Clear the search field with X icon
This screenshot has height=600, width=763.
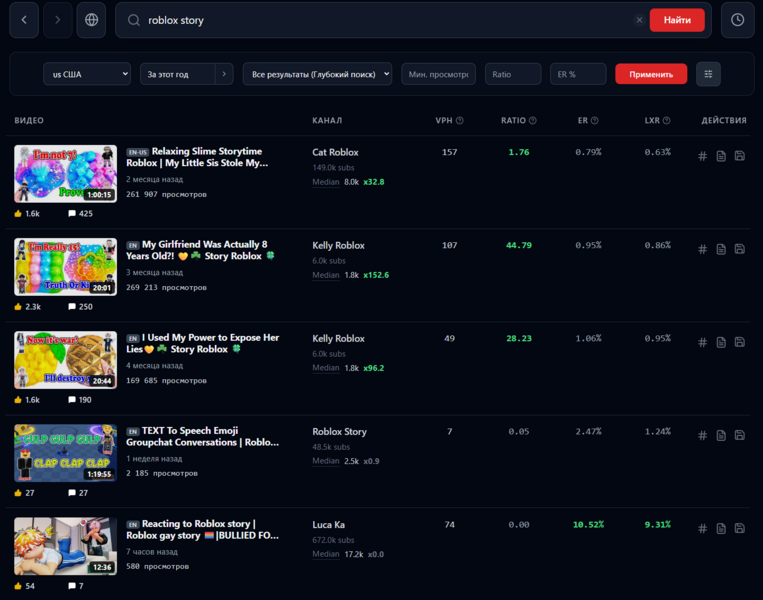pyautogui.click(x=639, y=20)
